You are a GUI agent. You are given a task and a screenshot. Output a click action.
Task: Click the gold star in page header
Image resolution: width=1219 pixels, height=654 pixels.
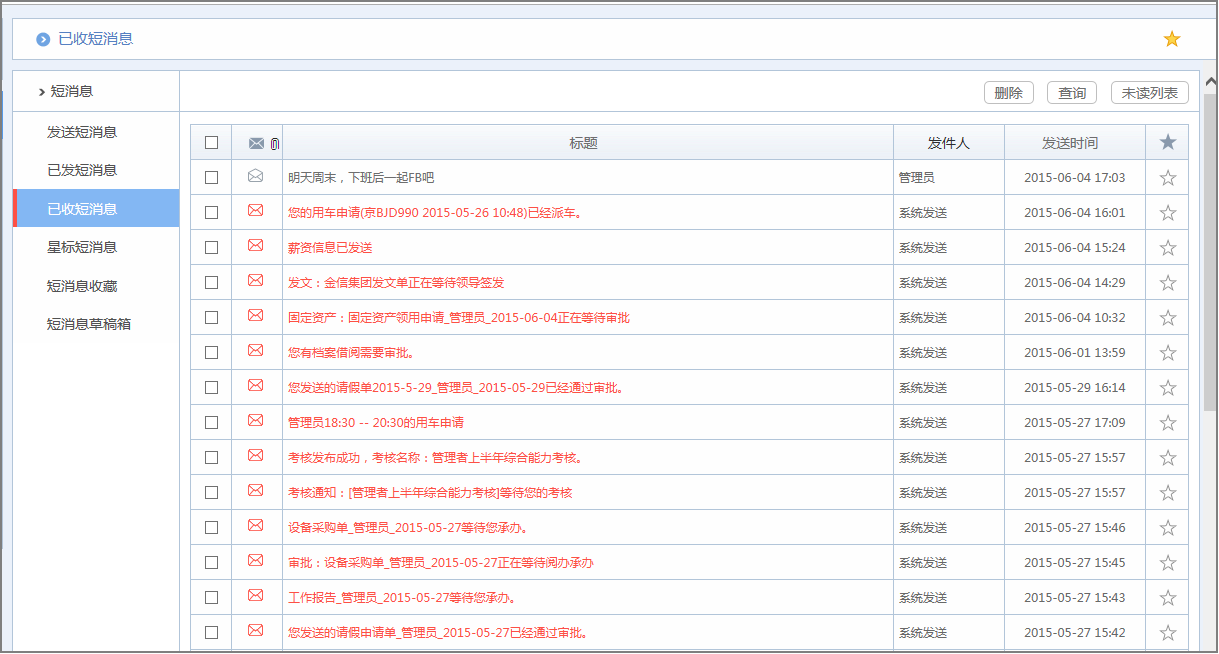tap(1172, 39)
